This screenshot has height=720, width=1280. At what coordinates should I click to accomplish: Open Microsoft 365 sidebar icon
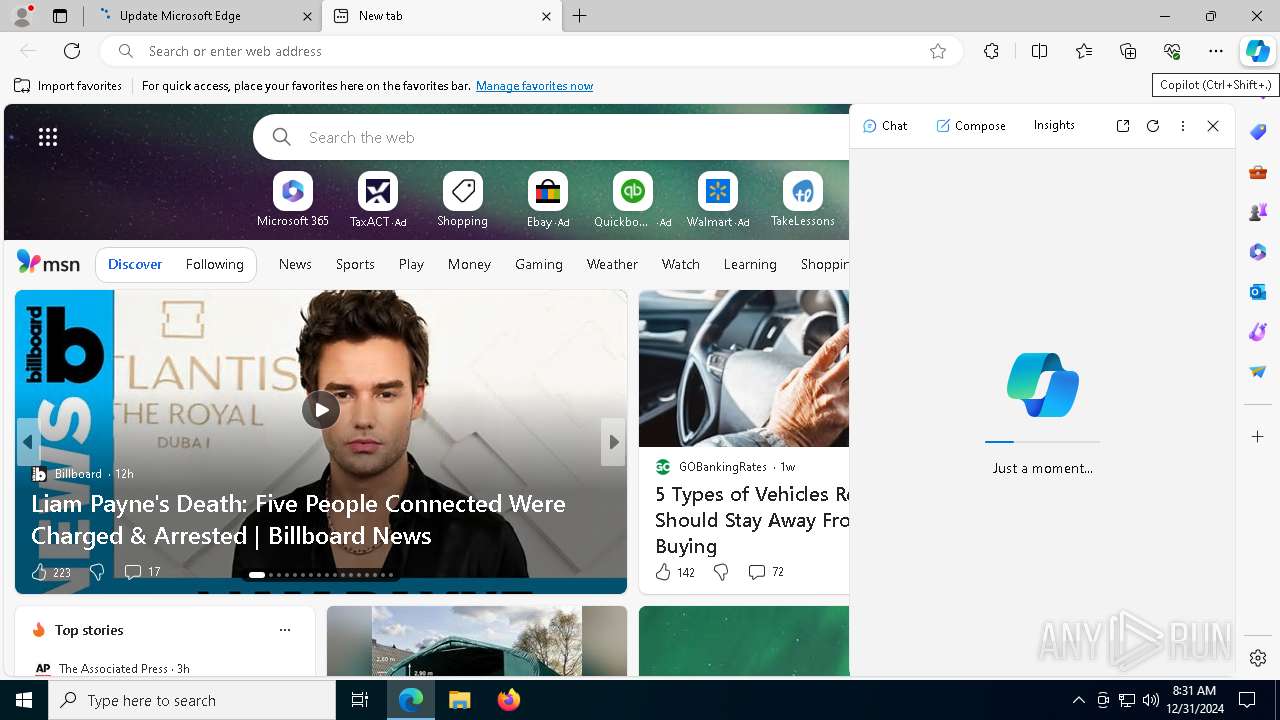click(1258, 252)
